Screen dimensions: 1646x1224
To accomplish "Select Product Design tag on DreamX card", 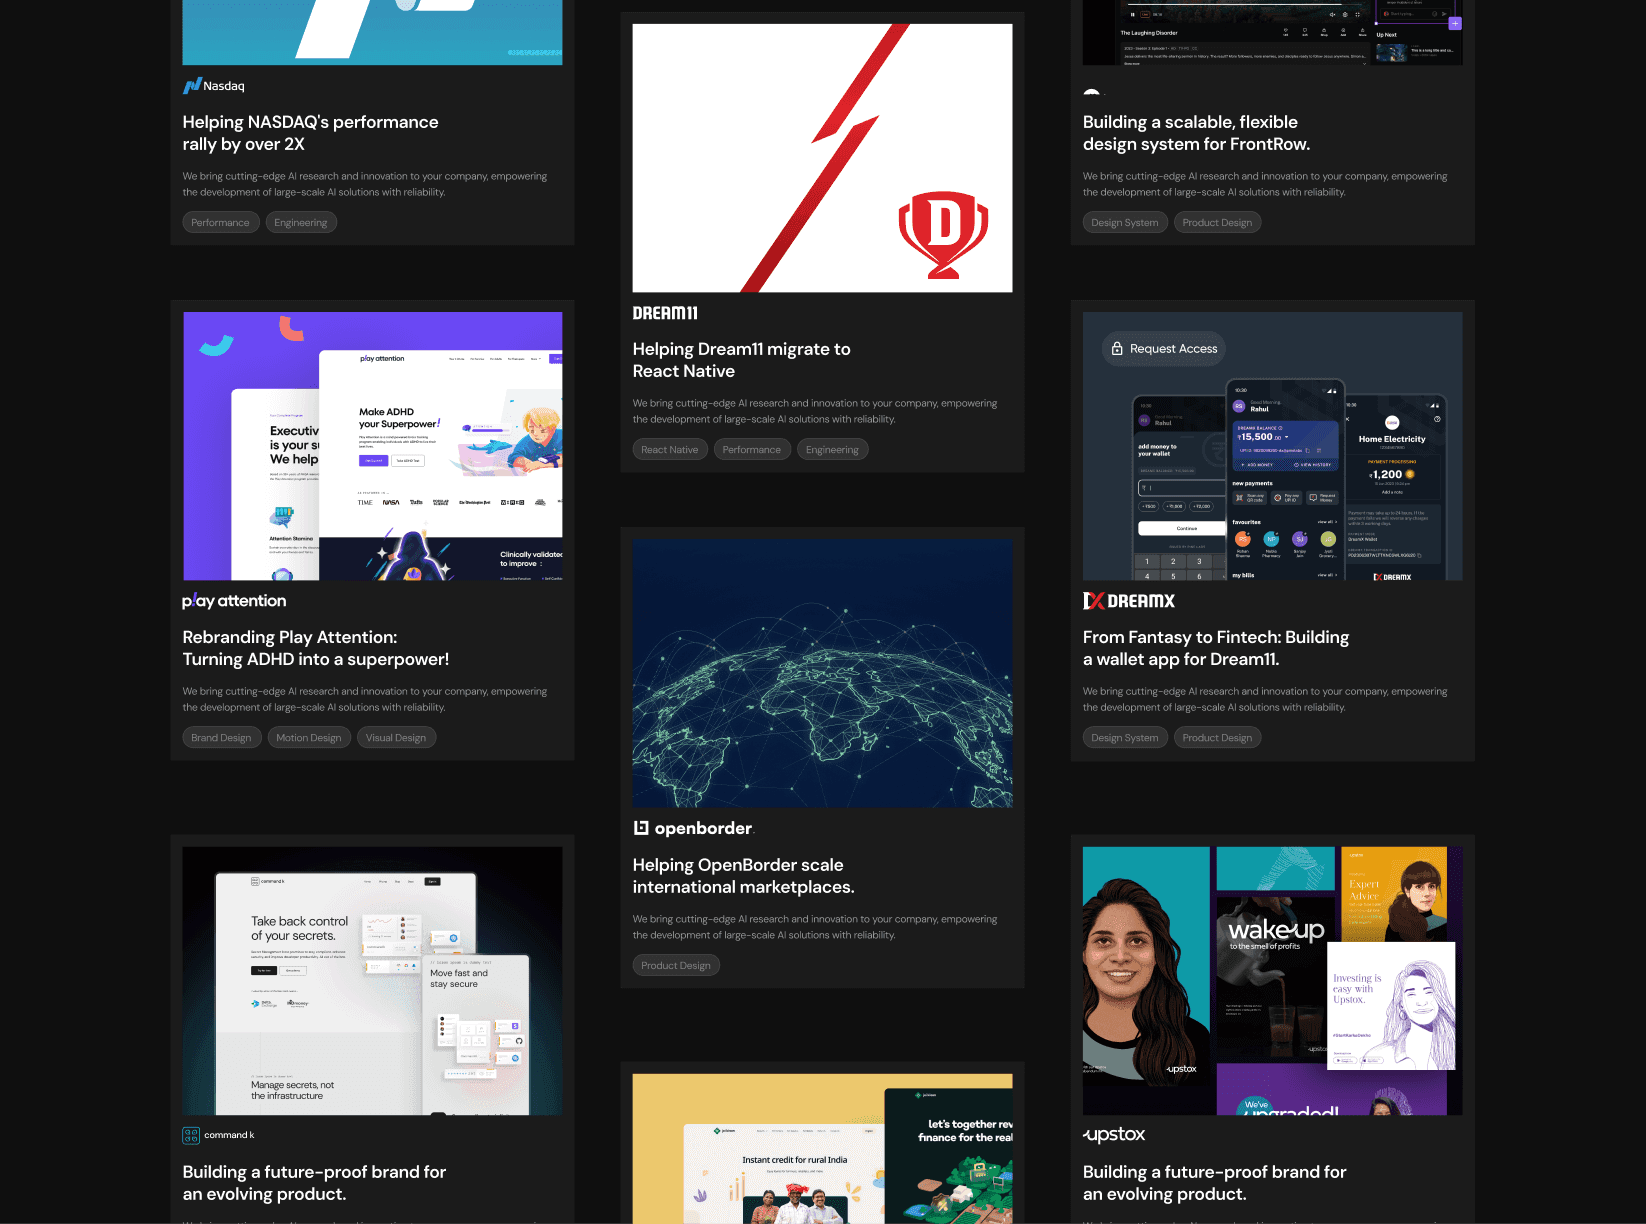I will pos(1217,738).
